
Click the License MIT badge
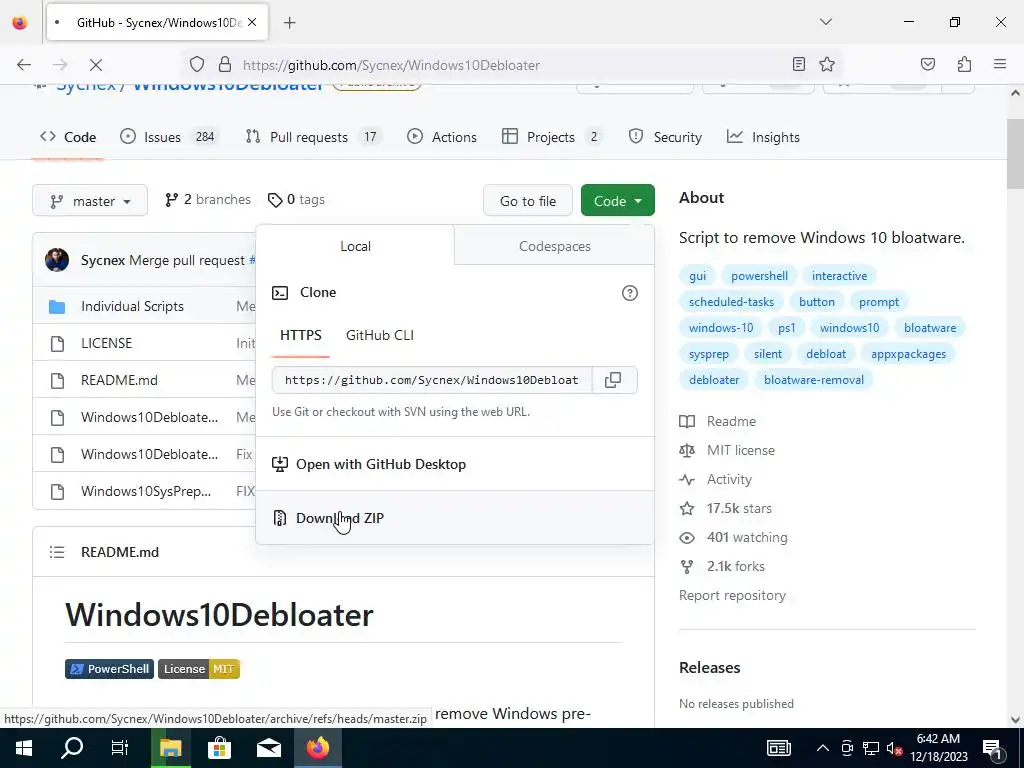click(x=199, y=669)
